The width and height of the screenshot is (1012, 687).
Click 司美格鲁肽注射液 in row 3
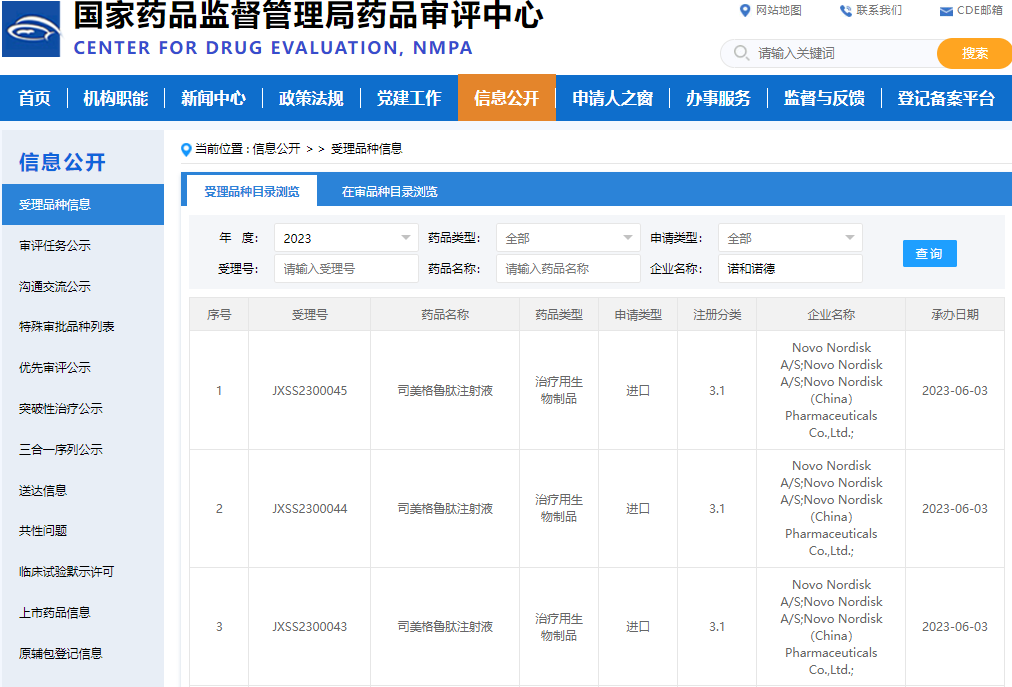pos(445,627)
